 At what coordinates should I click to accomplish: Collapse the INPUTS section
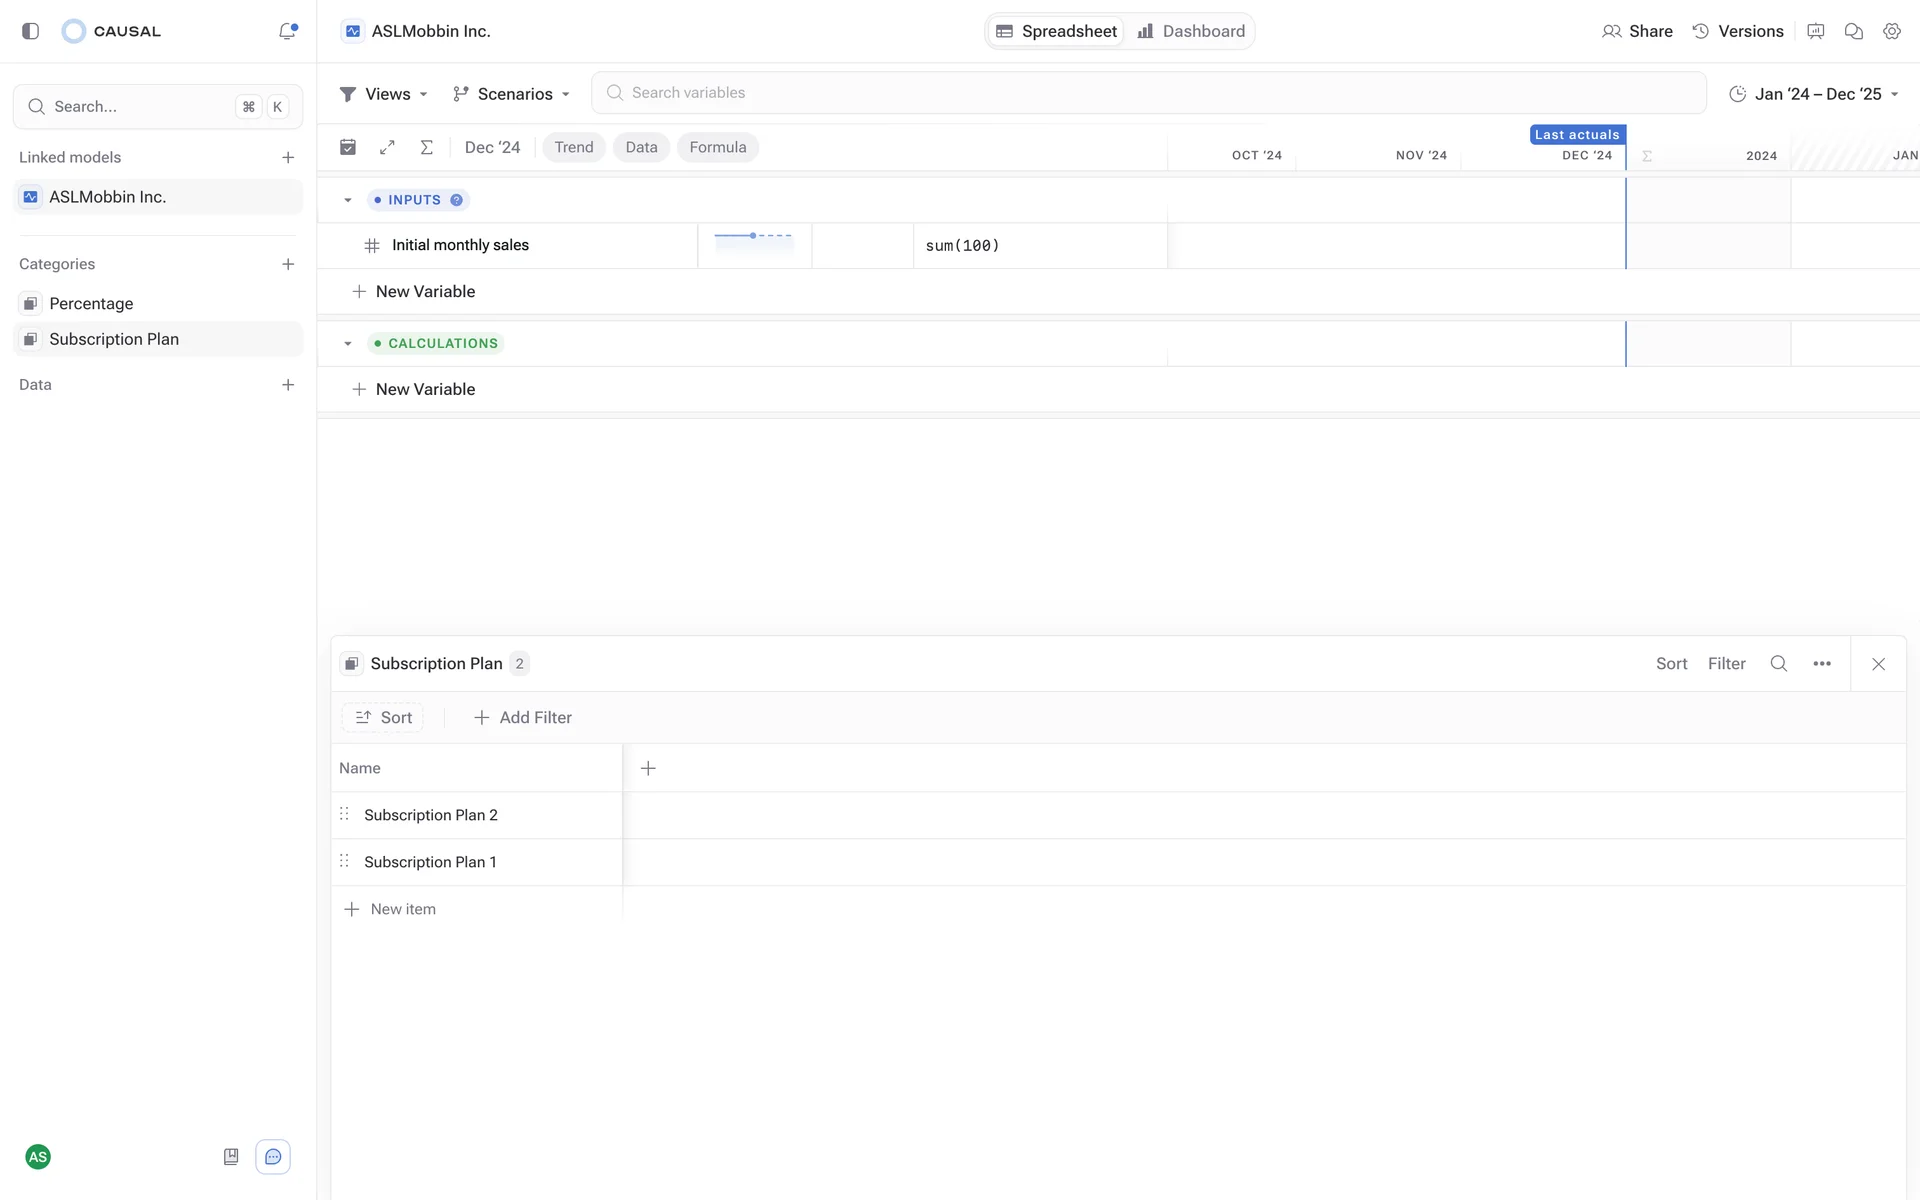[348, 200]
